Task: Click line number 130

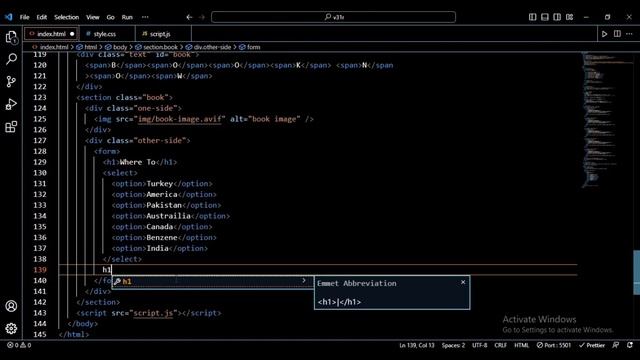Action: (40, 173)
